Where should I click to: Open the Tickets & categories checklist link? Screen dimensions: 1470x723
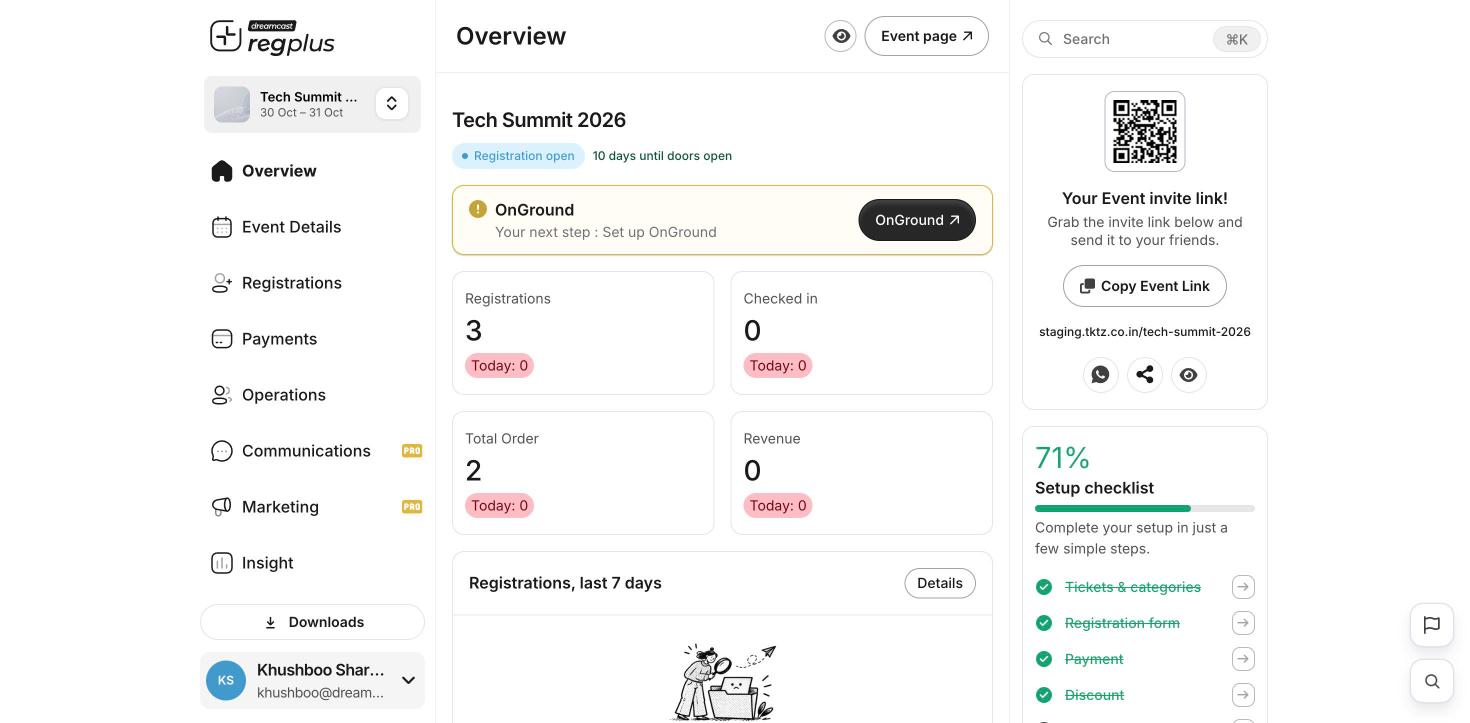point(1133,587)
